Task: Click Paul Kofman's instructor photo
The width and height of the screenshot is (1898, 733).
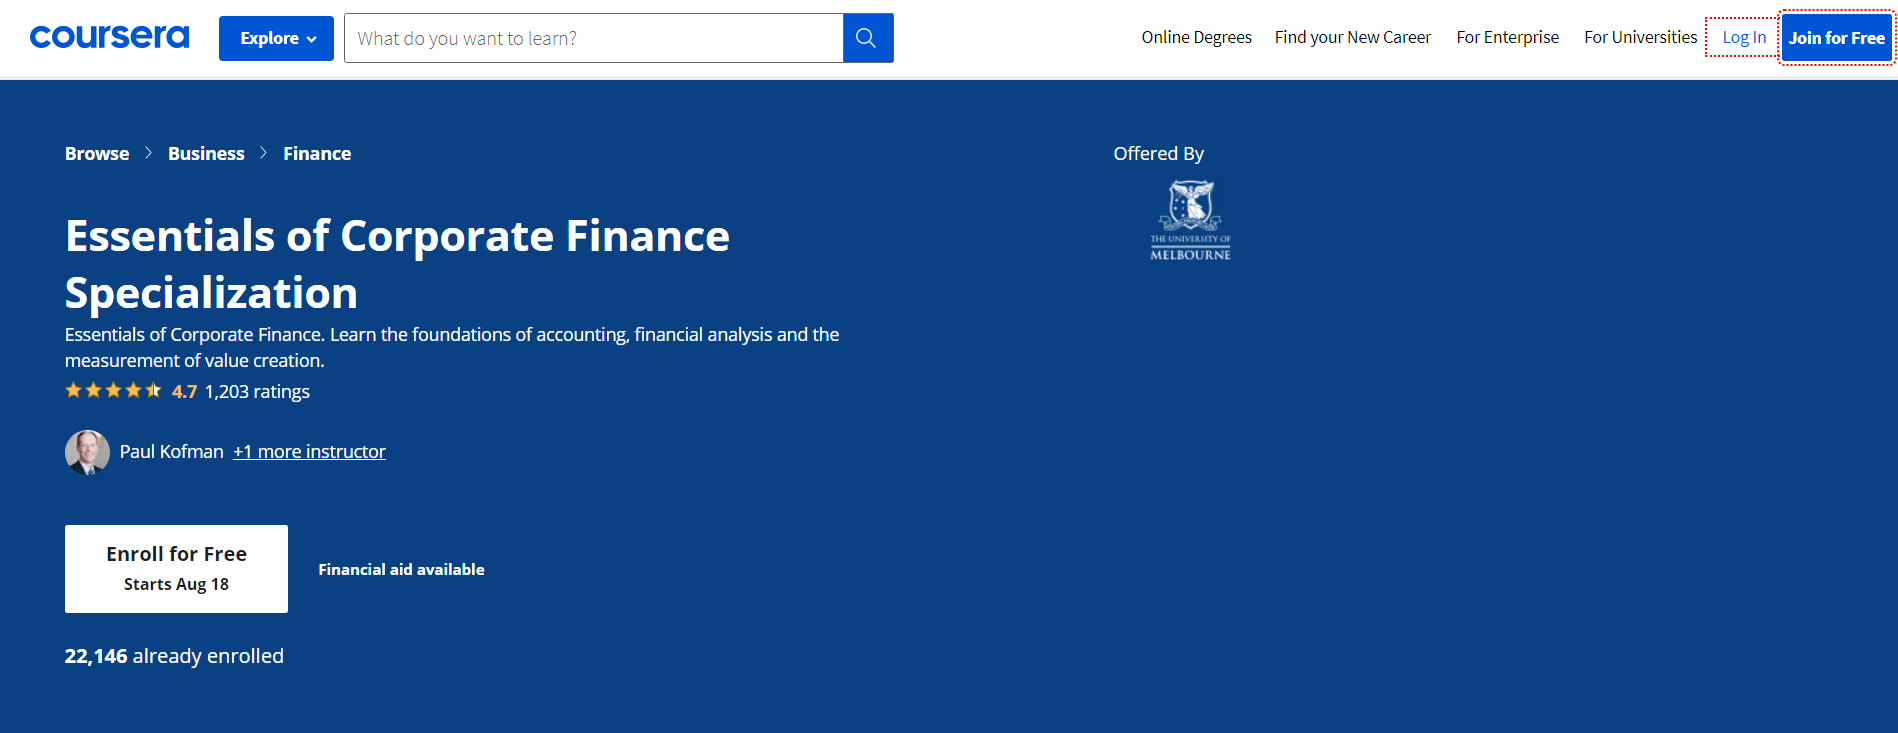Action: tap(87, 452)
